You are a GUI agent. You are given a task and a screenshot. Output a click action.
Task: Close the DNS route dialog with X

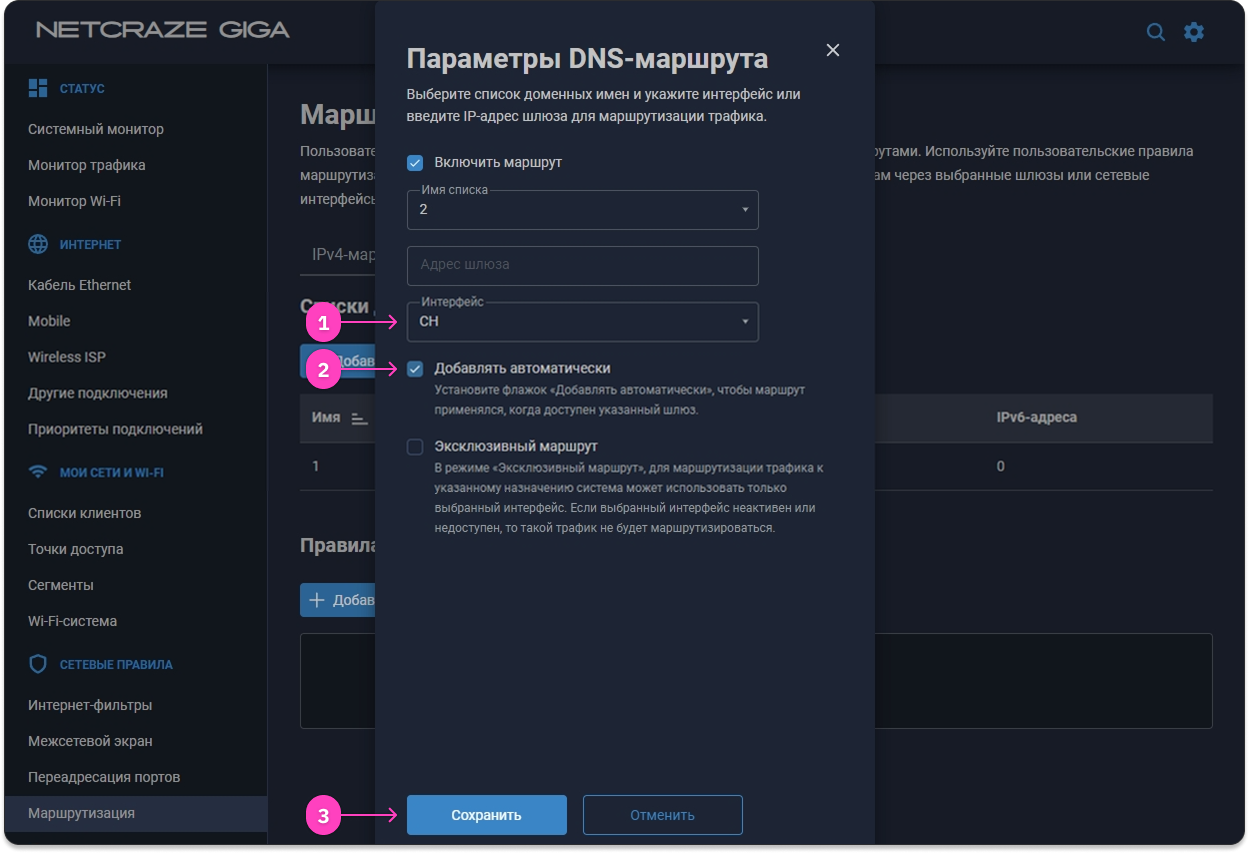(x=833, y=50)
